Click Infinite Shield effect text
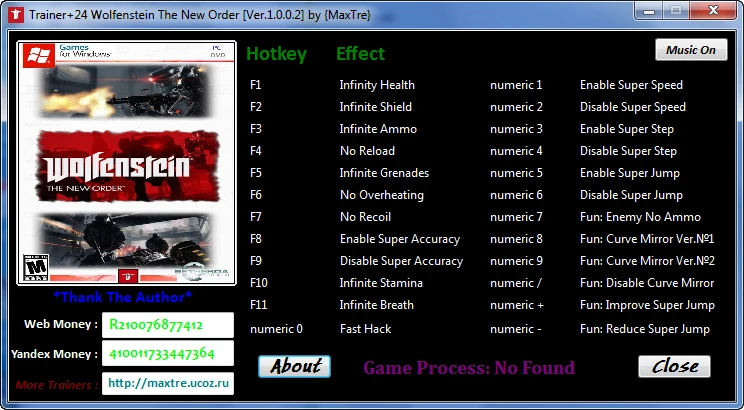The image size is (744, 410). pyautogui.click(x=376, y=107)
